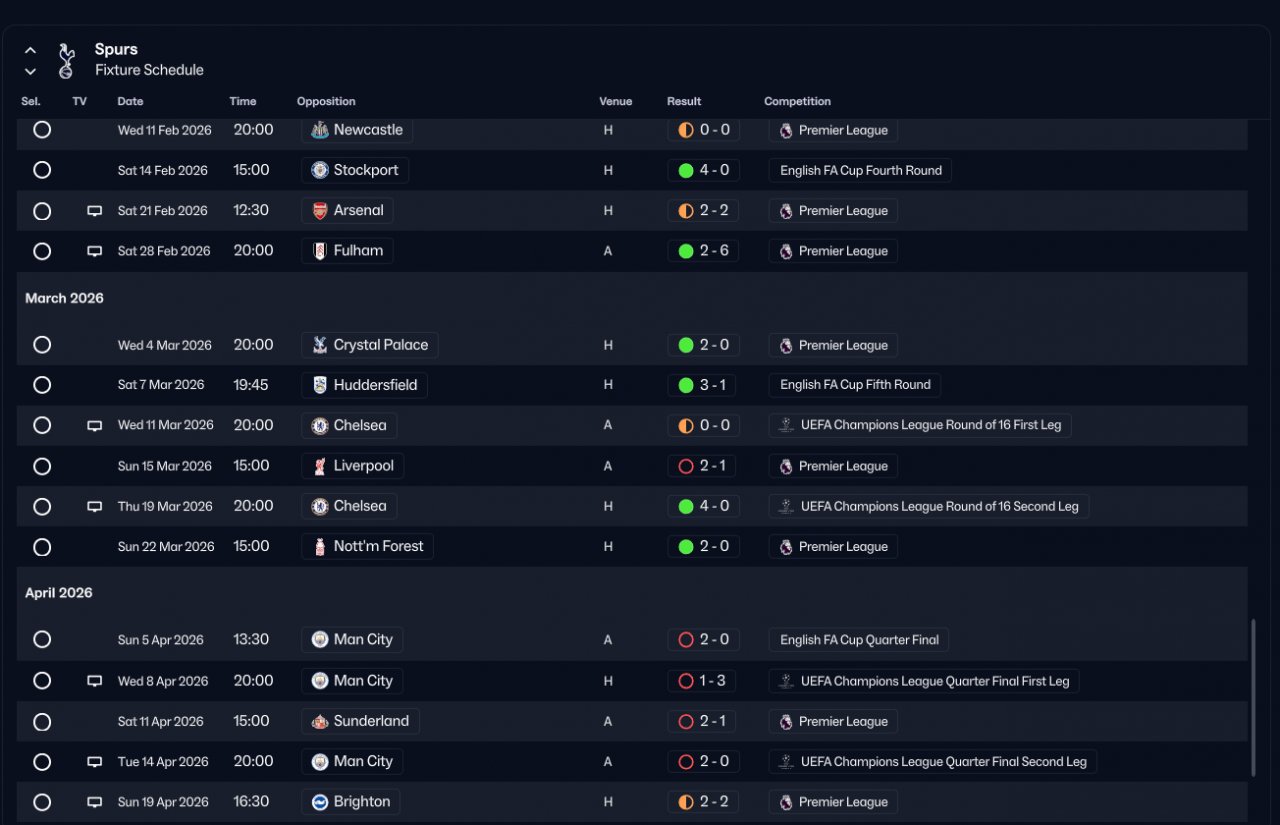
Task: Open the English FA Cup Fourth Round competition
Action: 860,170
